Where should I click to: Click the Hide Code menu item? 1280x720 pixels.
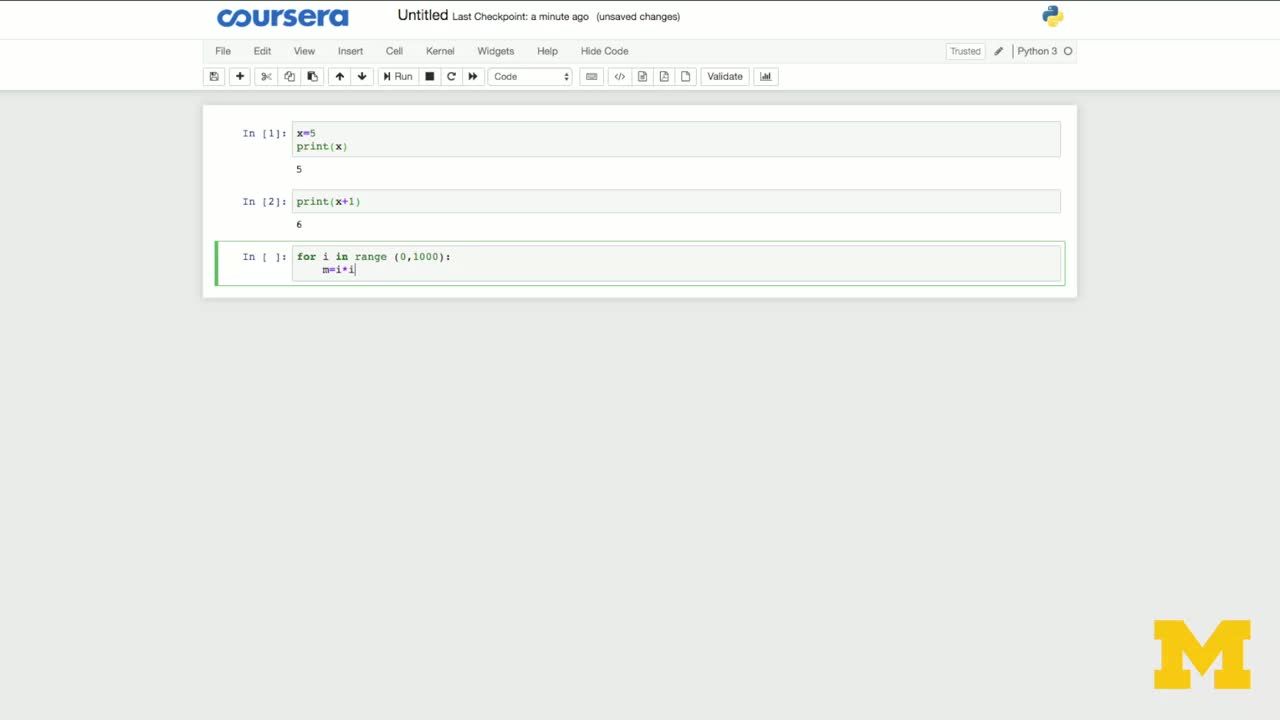click(x=604, y=51)
